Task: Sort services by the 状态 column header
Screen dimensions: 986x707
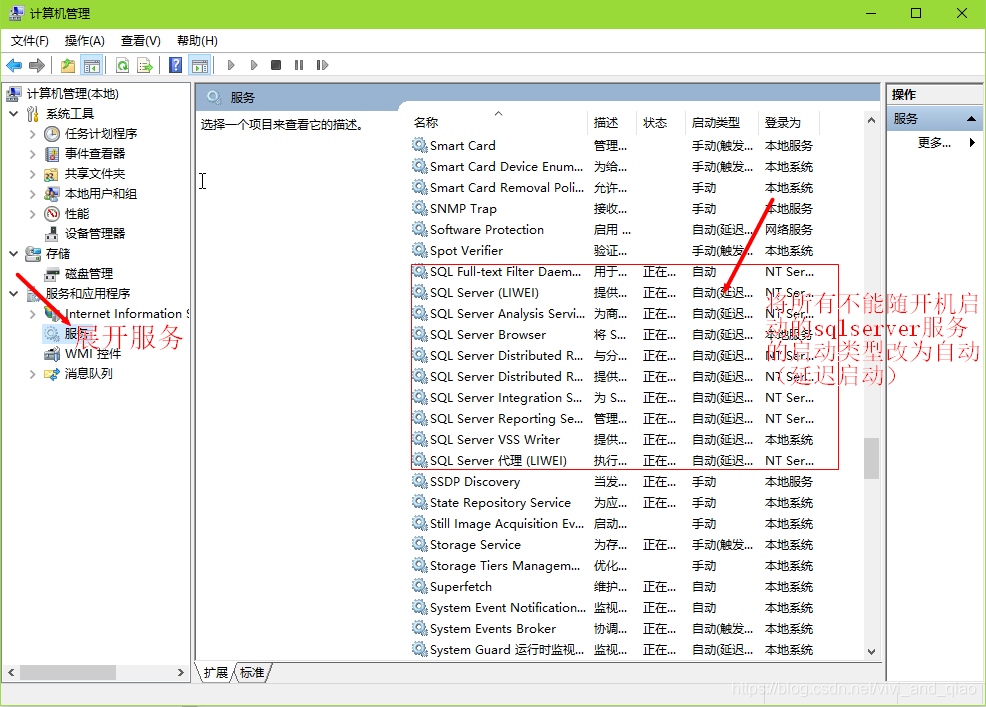Action: tap(656, 122)
